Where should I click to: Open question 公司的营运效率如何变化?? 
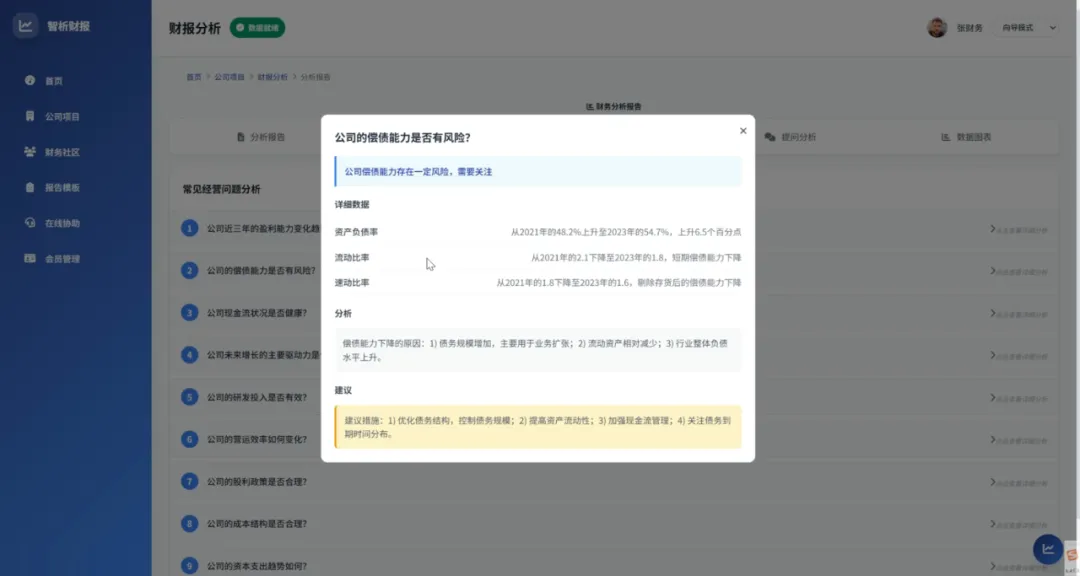point(257,439)
